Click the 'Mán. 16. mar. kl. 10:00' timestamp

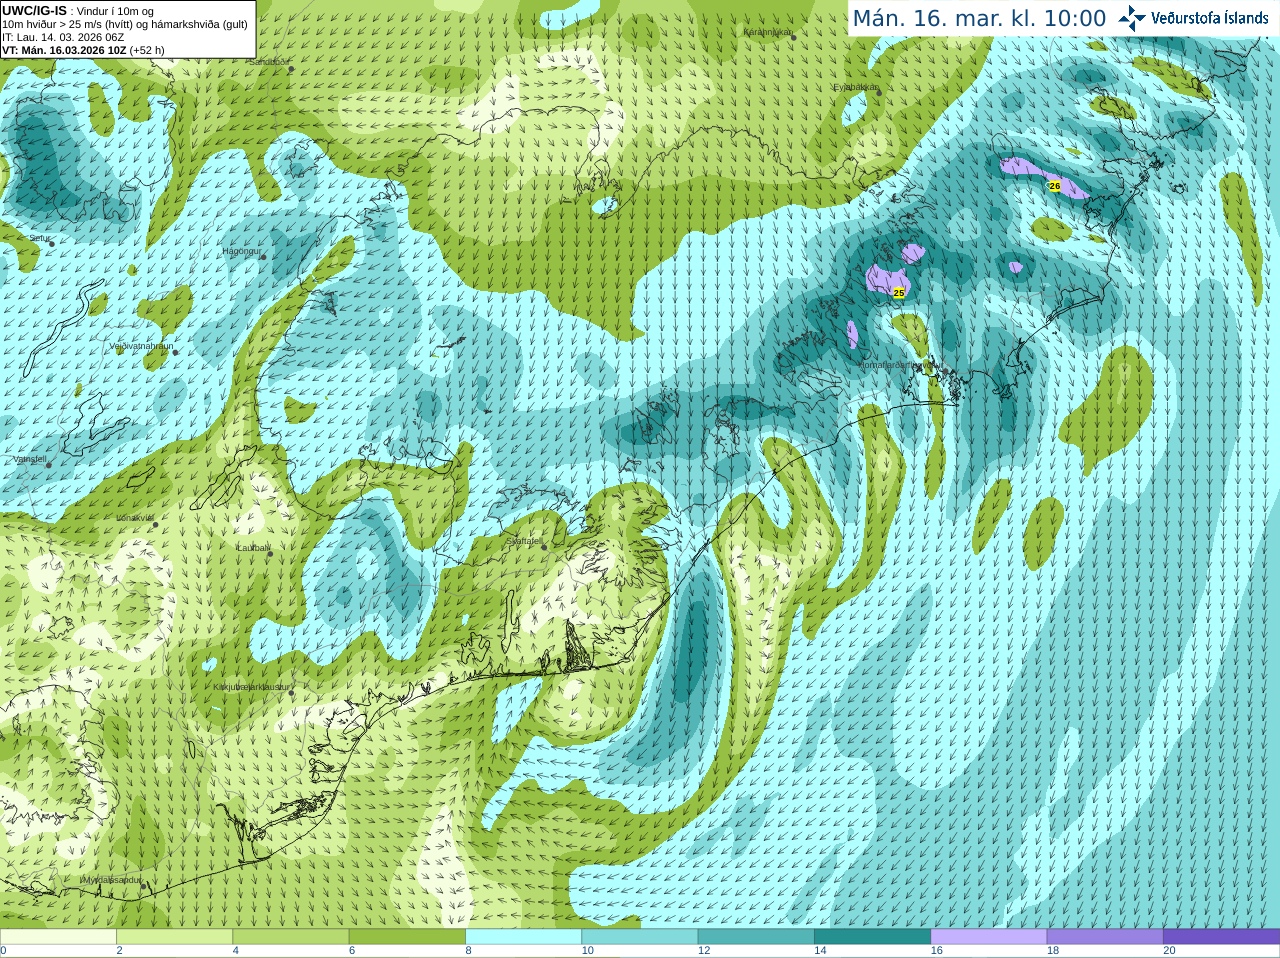click(x=979, y=18)
